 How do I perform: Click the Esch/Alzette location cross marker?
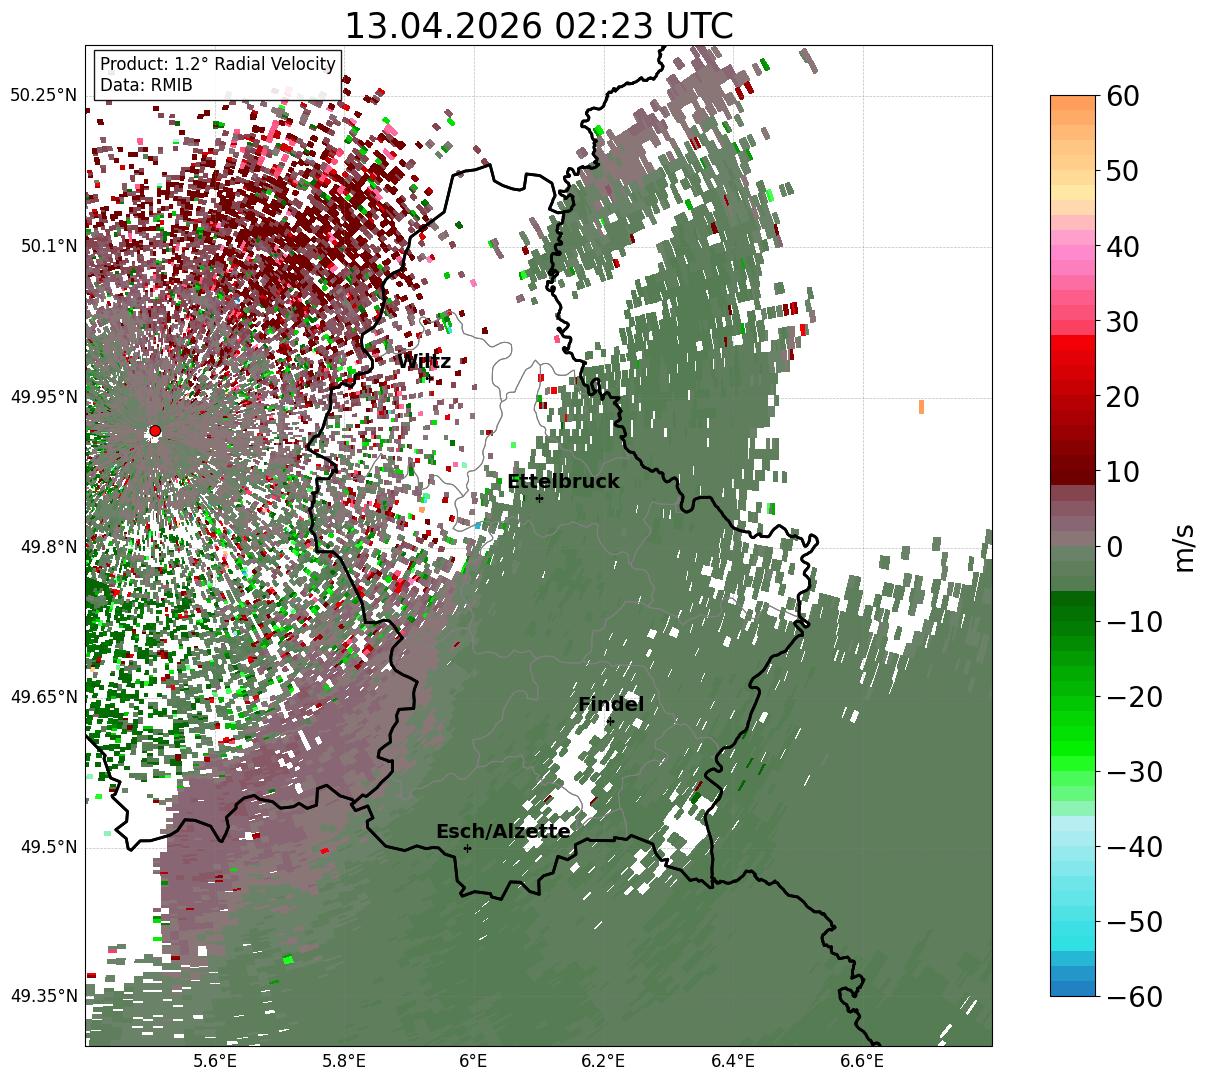coord(467,848)
